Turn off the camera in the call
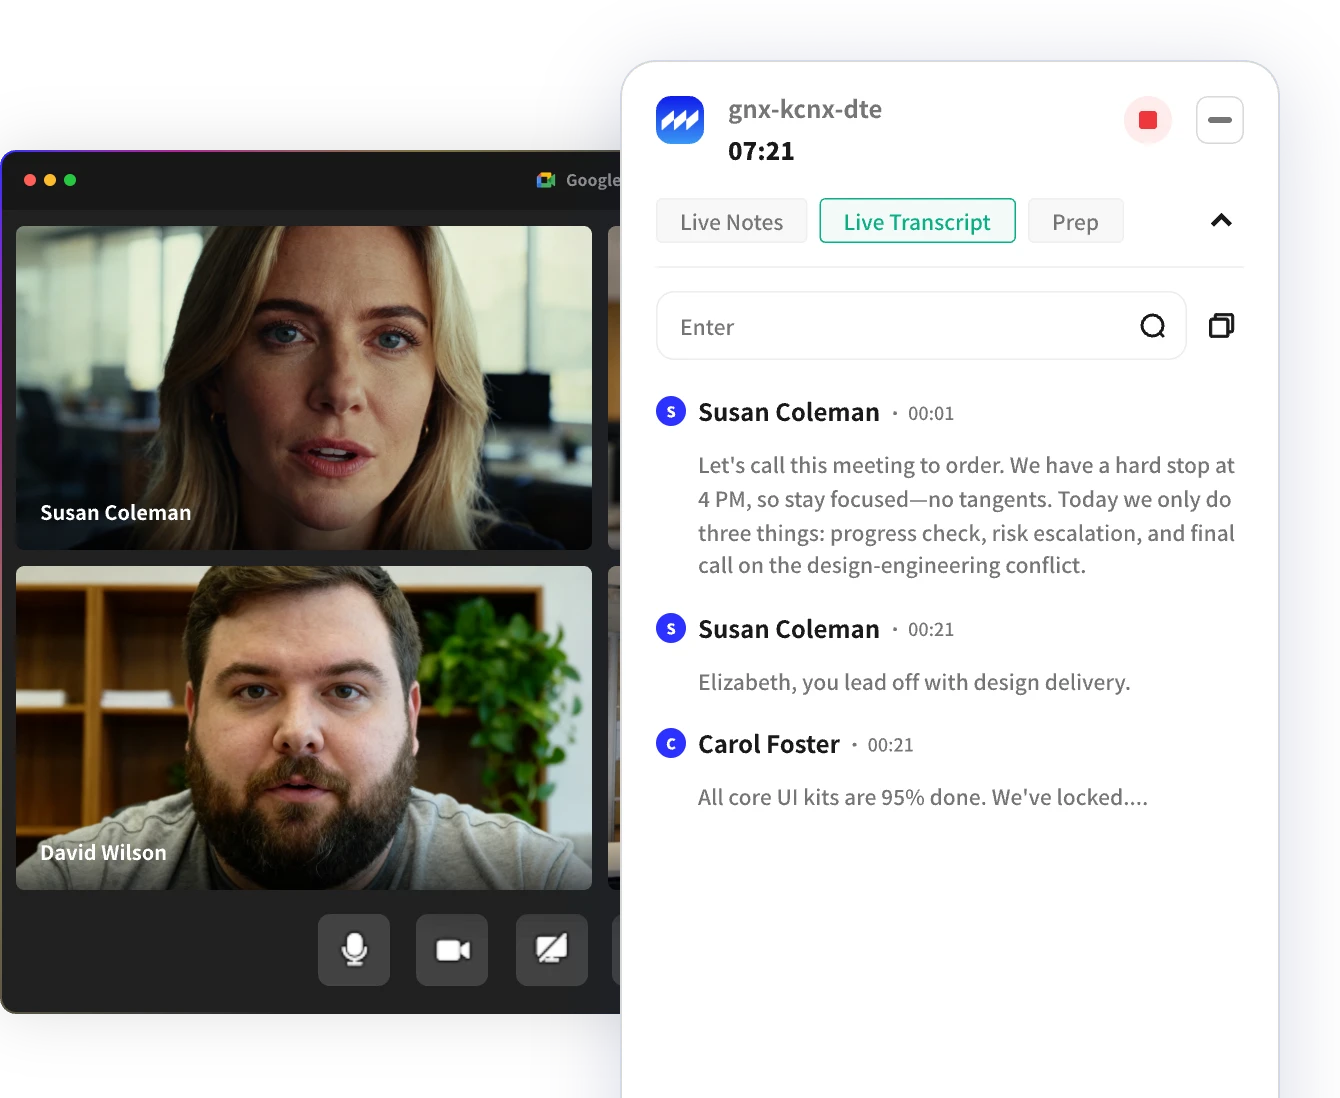This screenshot has height=1098, width=1340. [451, 950]
